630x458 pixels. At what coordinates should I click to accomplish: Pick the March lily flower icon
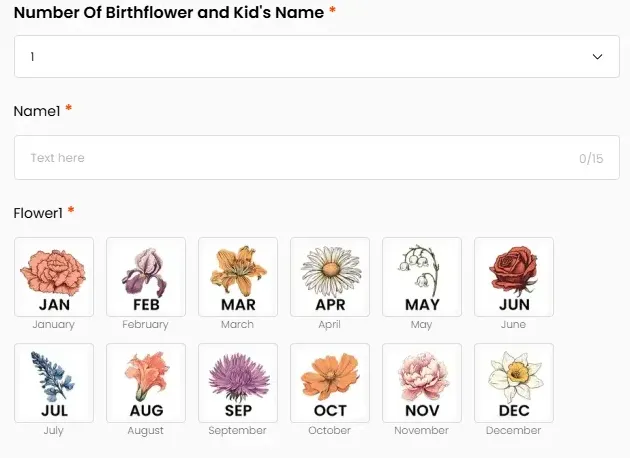point(238,277)
